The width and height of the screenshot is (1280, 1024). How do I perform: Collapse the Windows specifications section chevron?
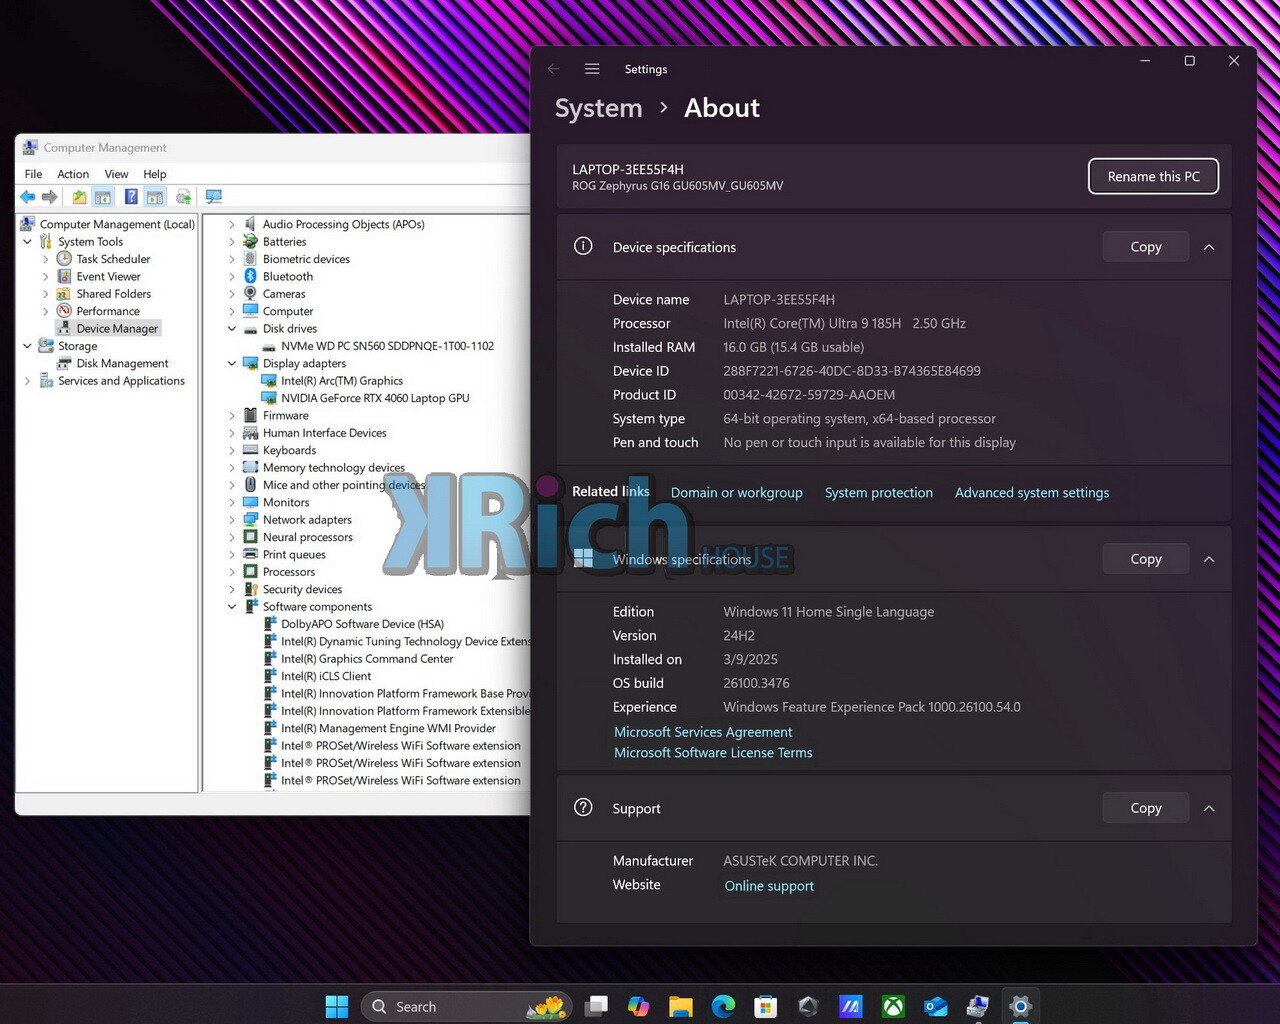(x=1209, y=559)
